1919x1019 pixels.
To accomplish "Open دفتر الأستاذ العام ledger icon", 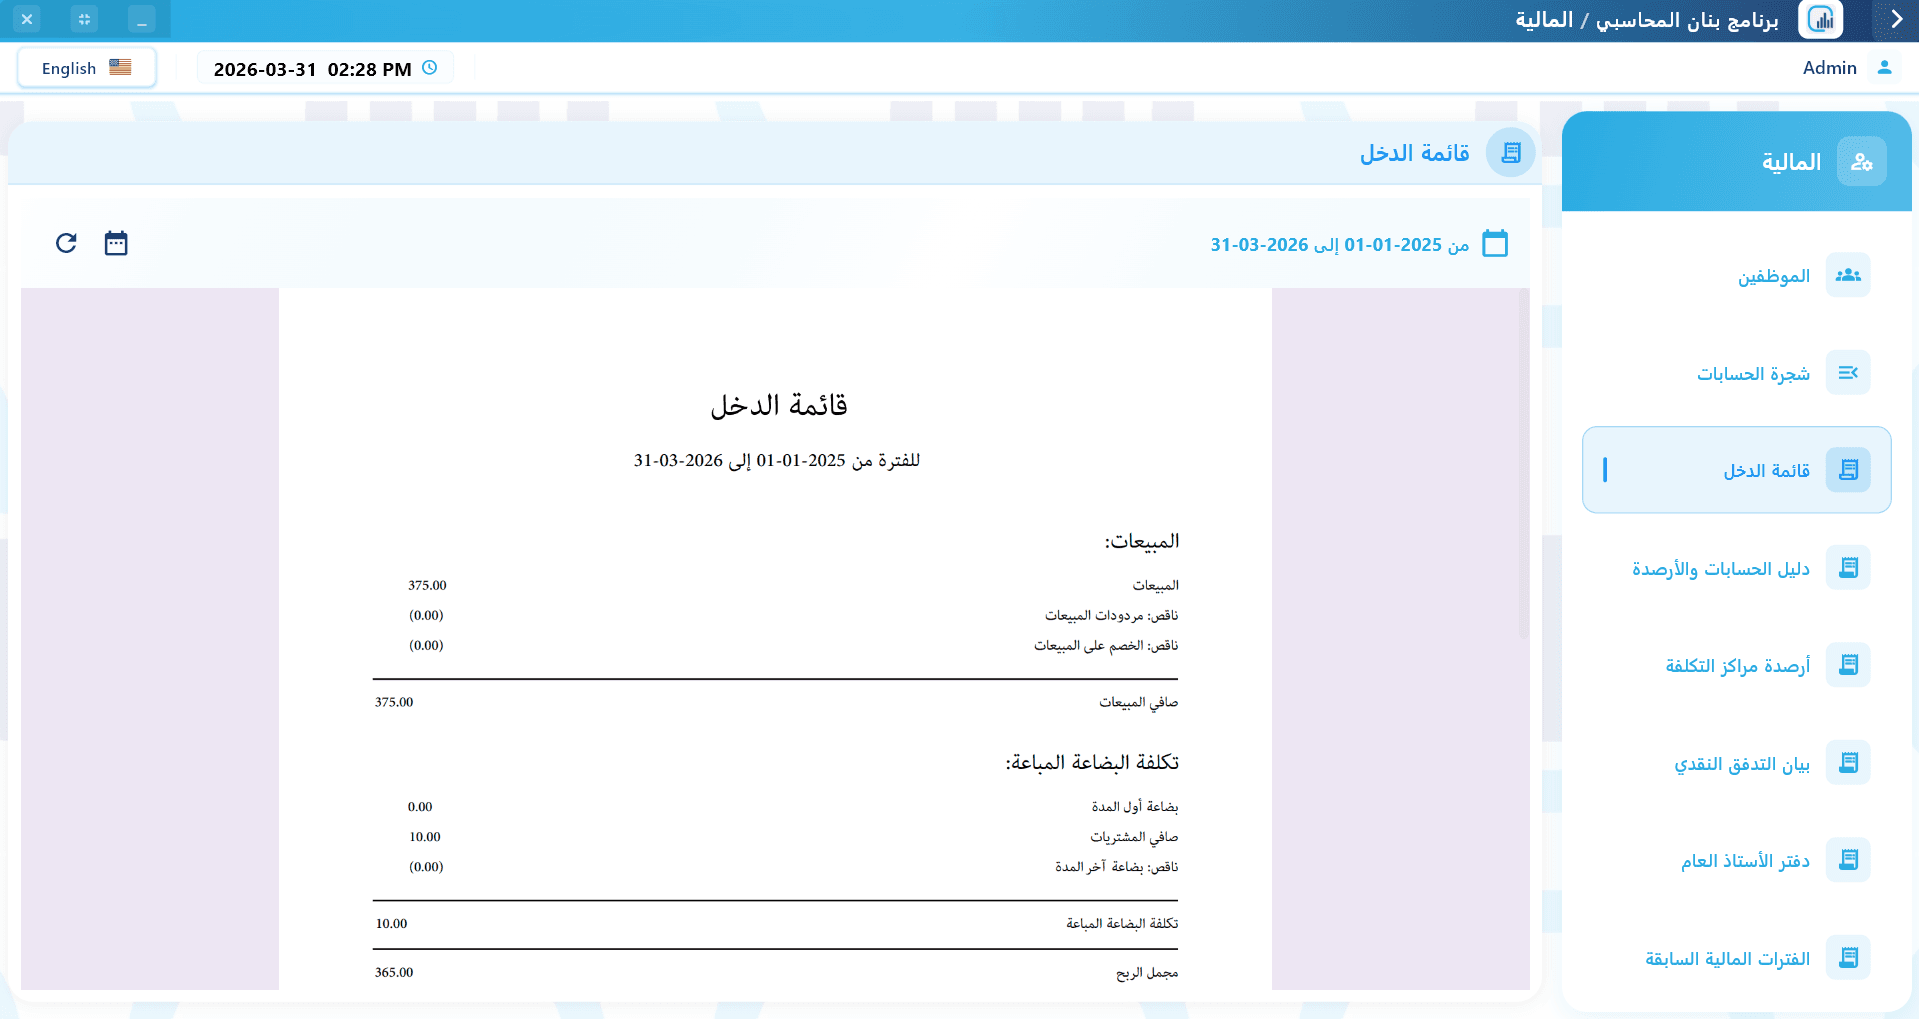I will click(x=1847, y=859).
